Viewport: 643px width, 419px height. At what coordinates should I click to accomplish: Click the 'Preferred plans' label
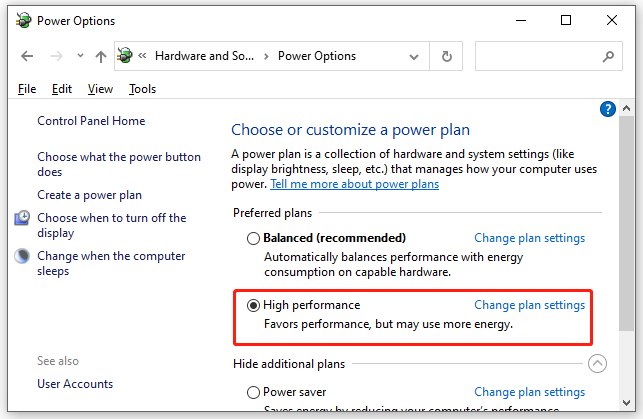272,213
